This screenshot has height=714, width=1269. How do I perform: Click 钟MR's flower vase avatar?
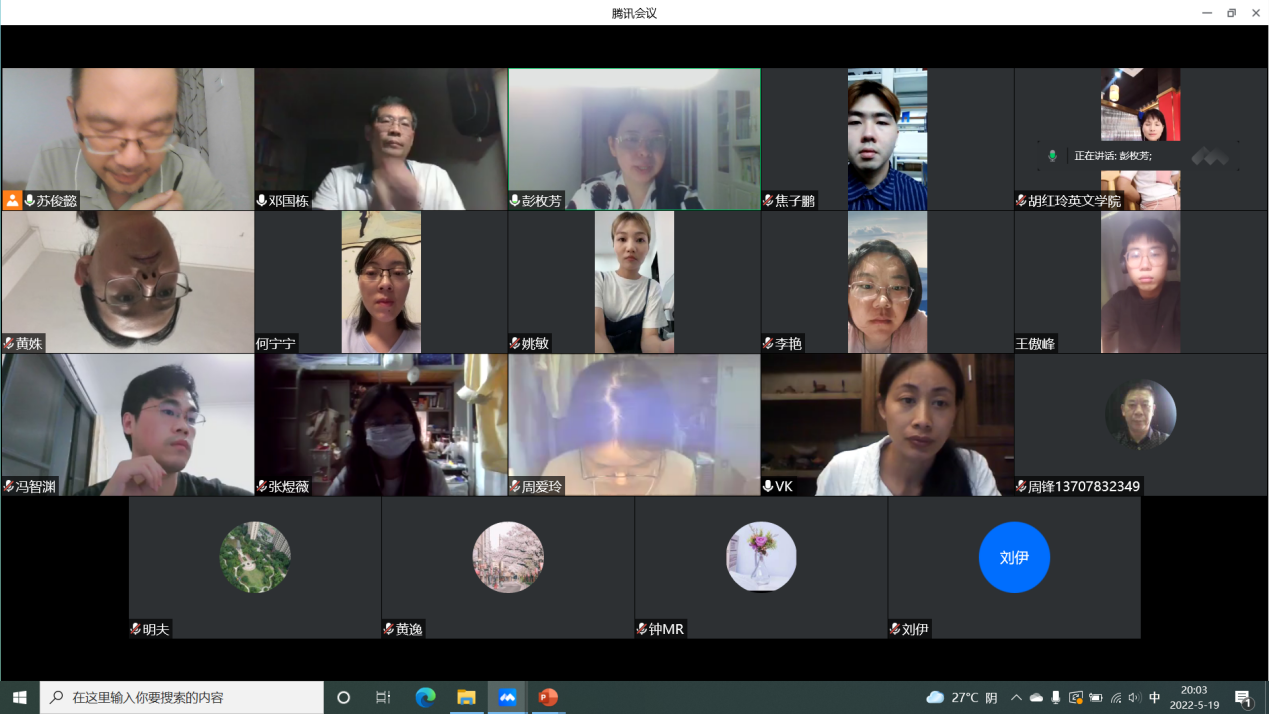click(761, 558)
